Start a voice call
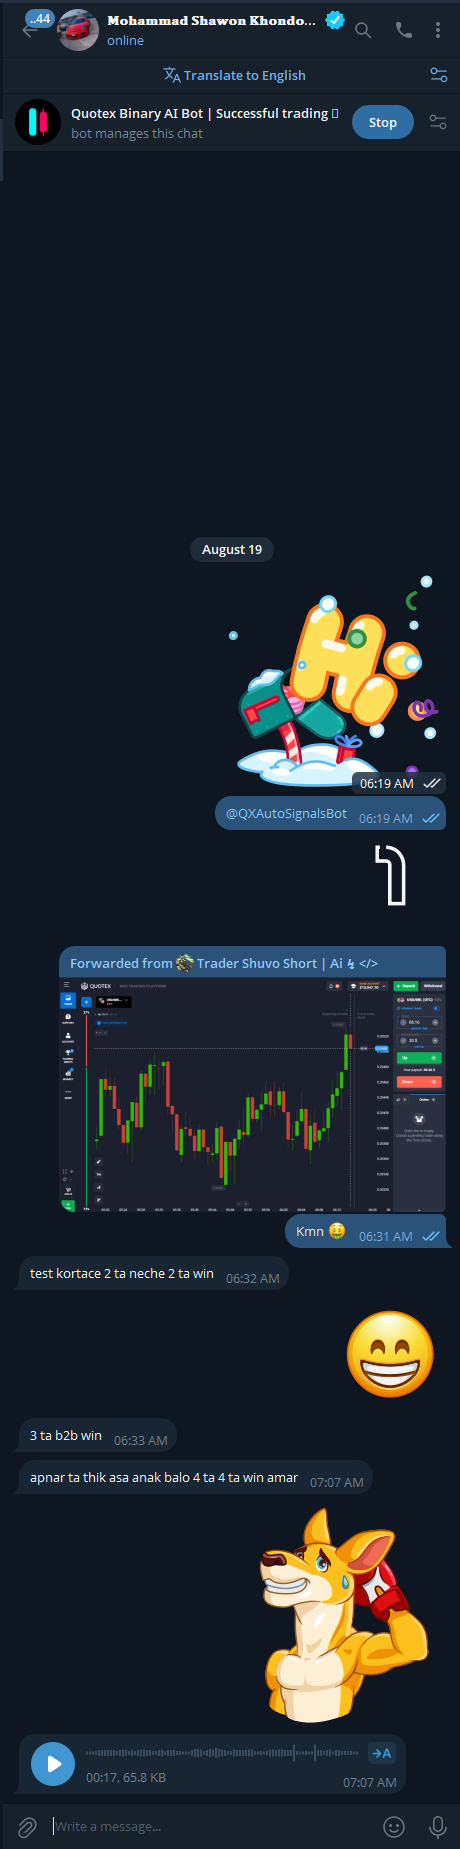Viewport: 460px width, 1849px height. click(403, 30)
